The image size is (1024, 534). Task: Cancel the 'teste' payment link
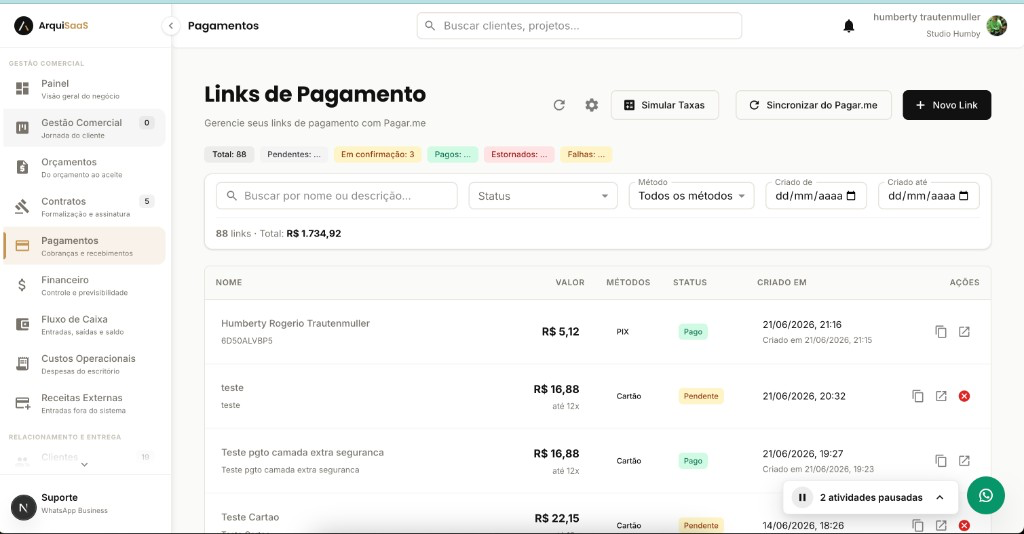(x=964, y=396)
